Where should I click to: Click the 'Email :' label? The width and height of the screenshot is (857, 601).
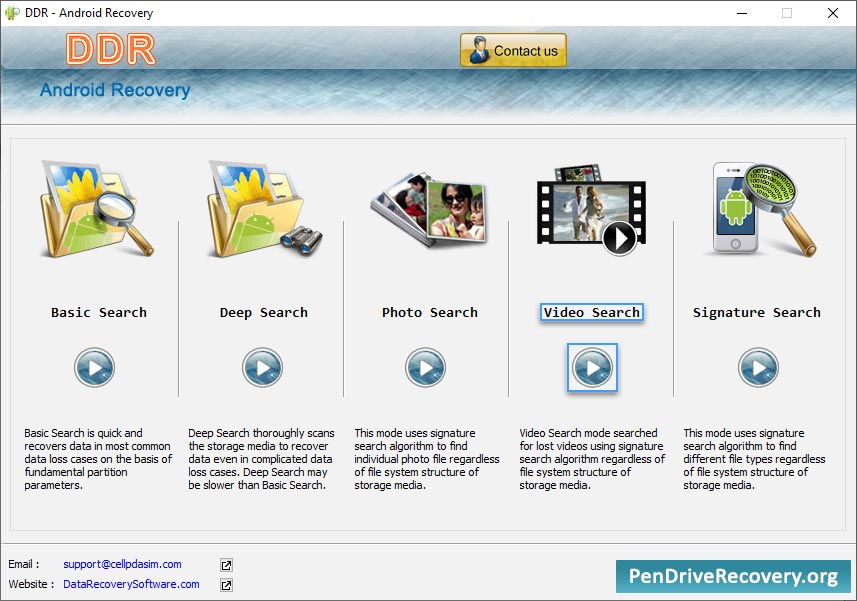point(24,564)
